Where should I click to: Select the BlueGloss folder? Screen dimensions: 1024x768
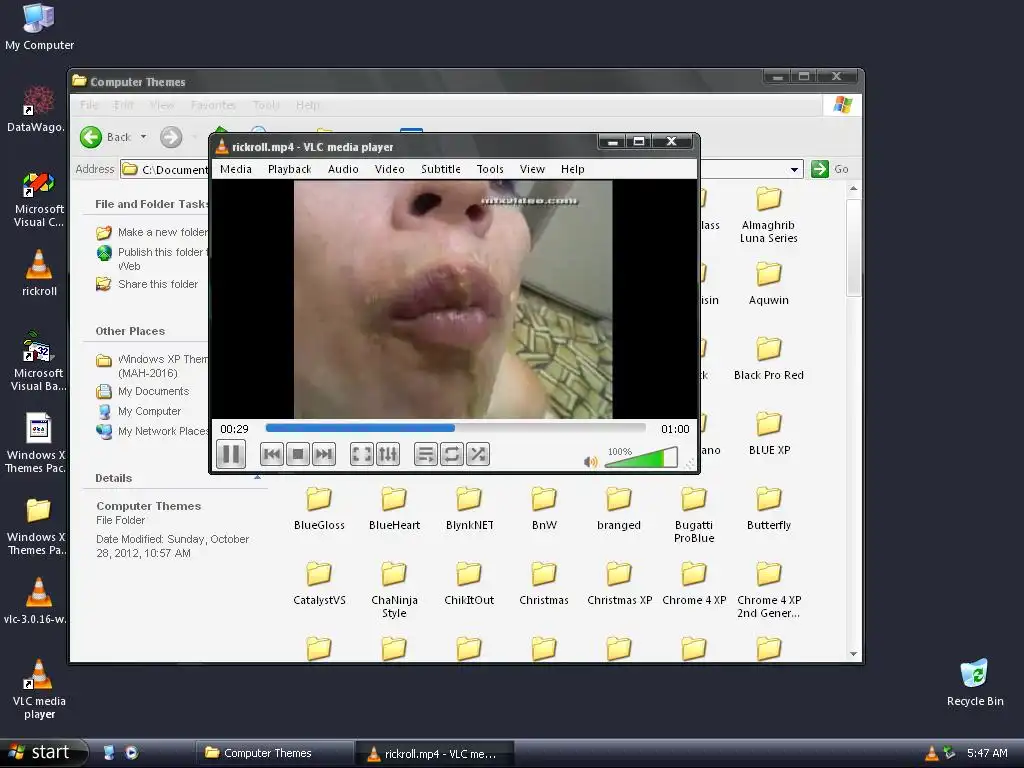tap(319, 509)
